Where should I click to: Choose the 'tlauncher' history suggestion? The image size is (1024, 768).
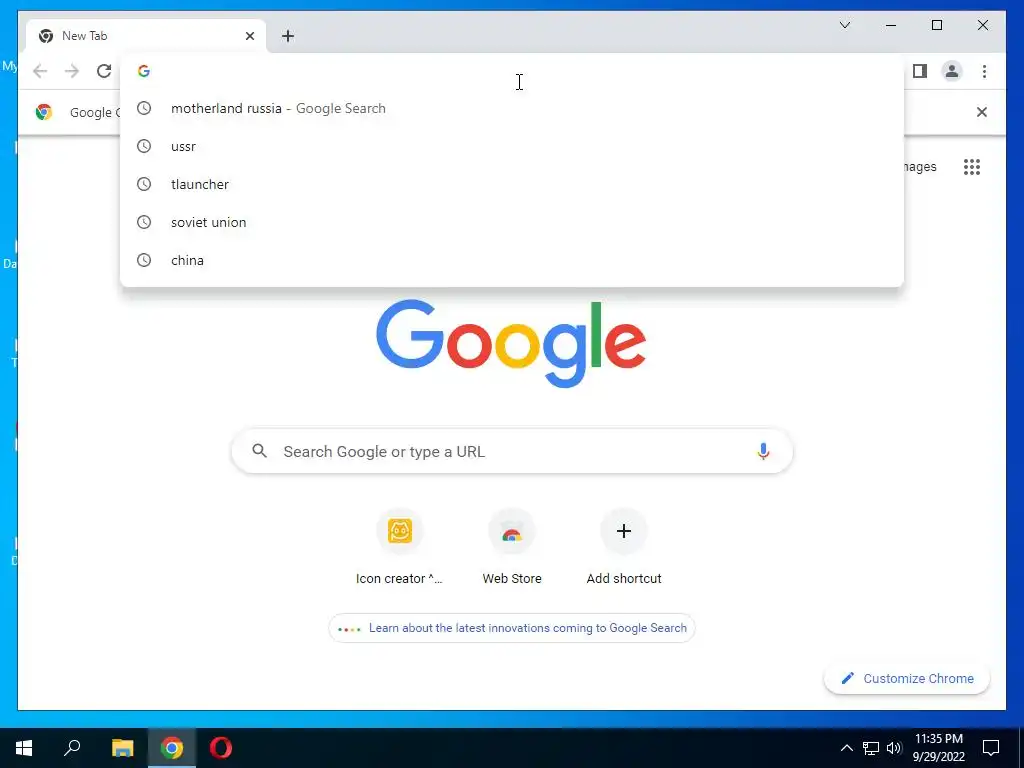(x=512, y=184)
